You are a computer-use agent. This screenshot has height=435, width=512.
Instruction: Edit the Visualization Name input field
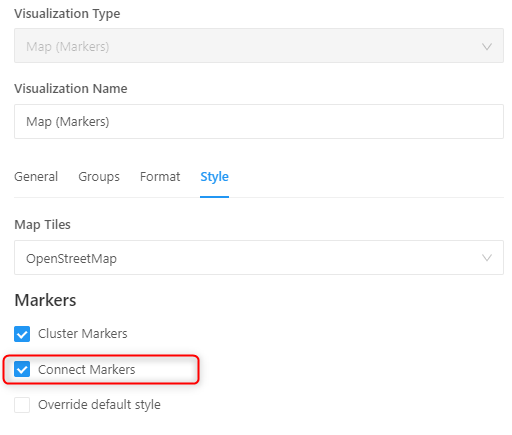[x=259, y=121]
